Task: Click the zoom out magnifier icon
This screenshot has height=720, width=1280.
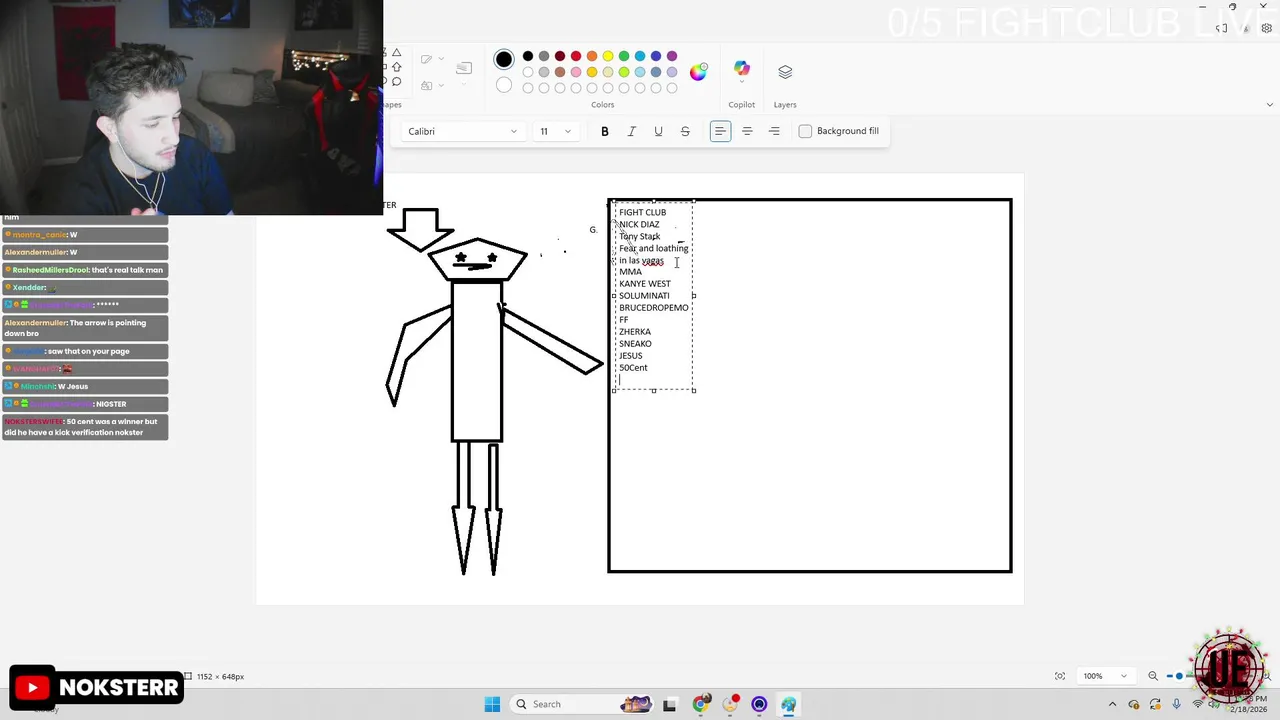Action: [x=1153, y=676]
